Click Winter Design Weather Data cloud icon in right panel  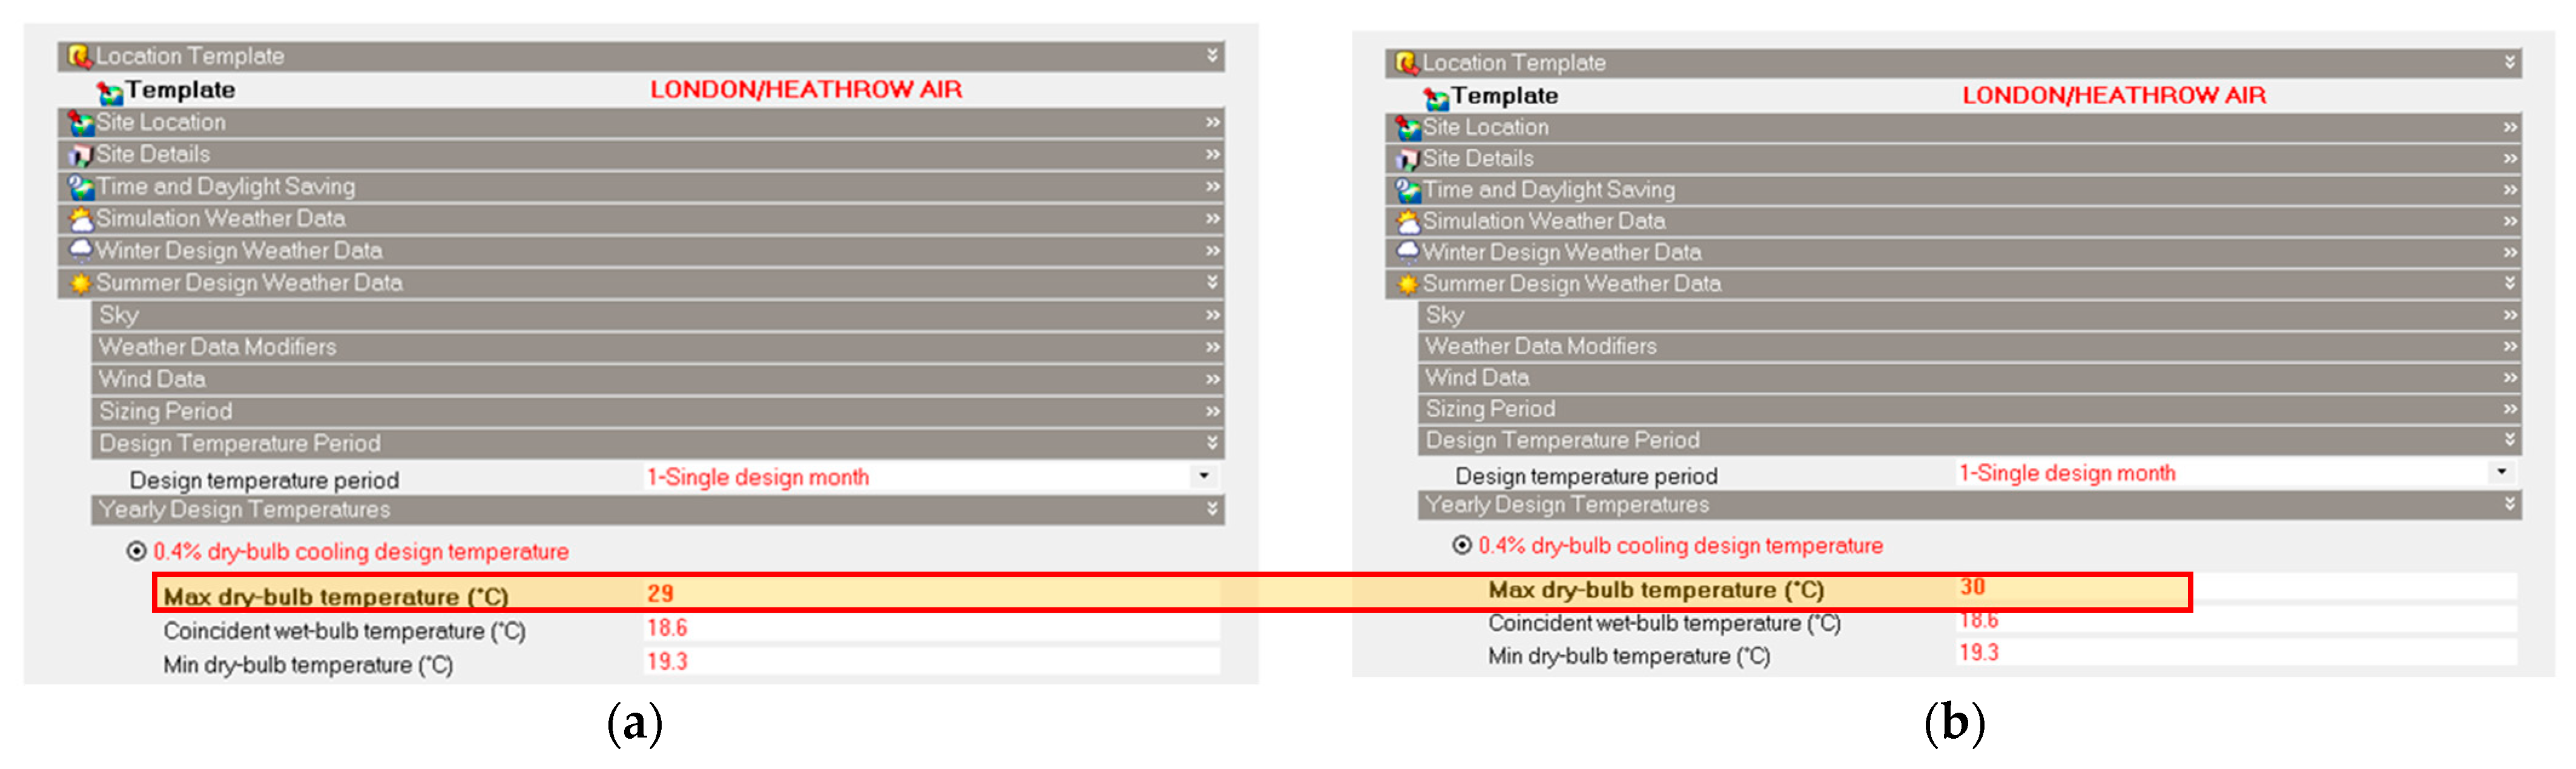tap(1408, 251)
